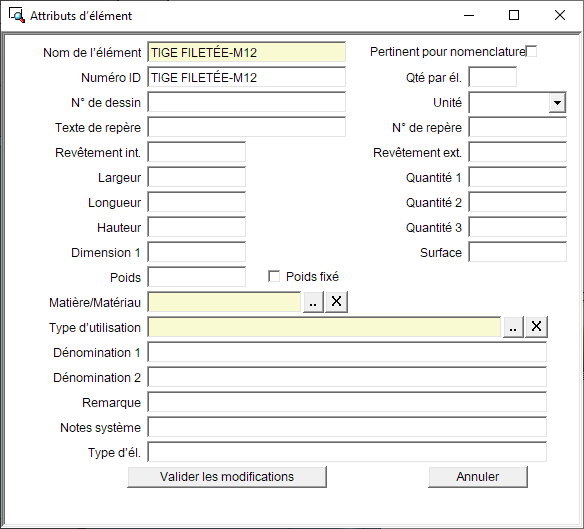The height and width of the screenshot is (529, 584).
Task: Focus the Dimension 1 field
Action: click(x=197, y=252)
